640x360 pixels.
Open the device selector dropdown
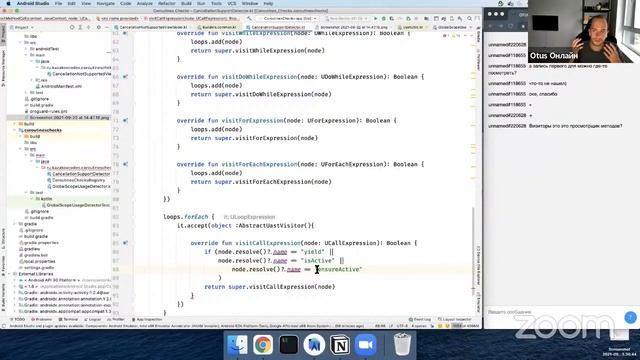click(346, 18)
